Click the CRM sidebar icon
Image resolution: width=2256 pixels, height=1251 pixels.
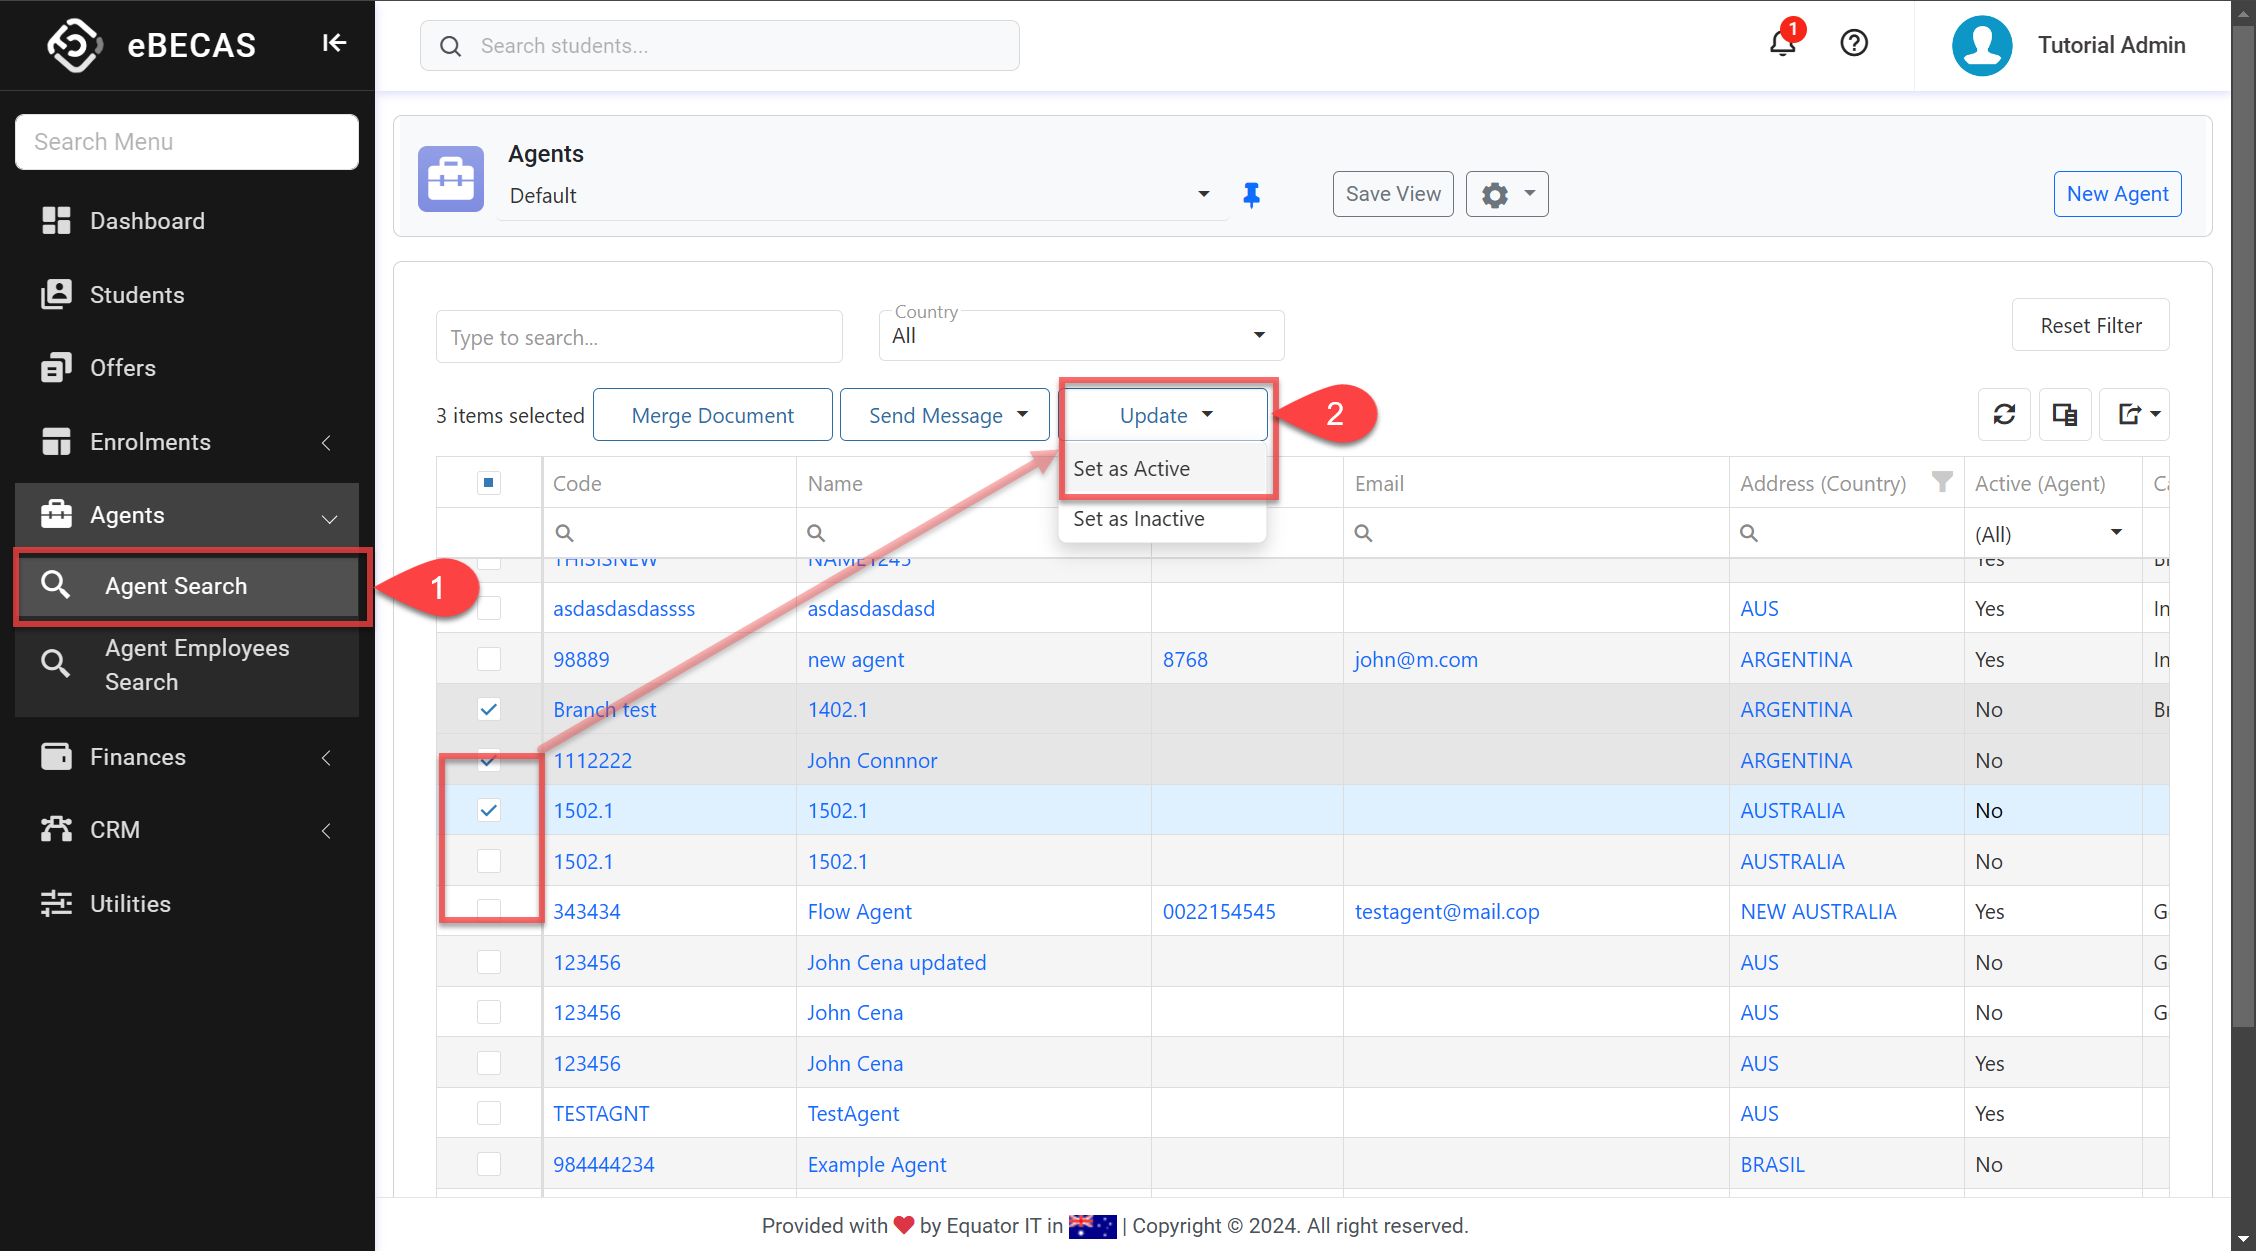(x=56, y=829)
